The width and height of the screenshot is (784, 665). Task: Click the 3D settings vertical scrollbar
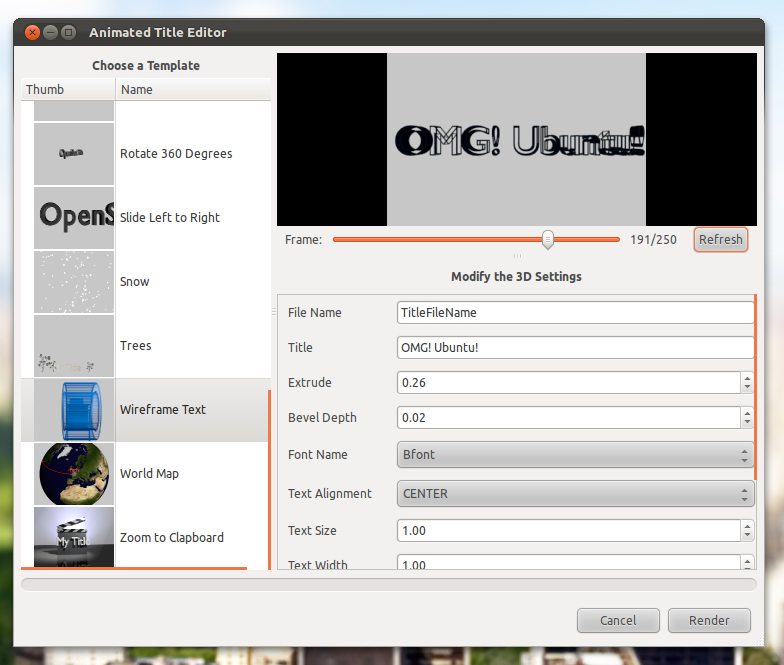click(755, 386)
